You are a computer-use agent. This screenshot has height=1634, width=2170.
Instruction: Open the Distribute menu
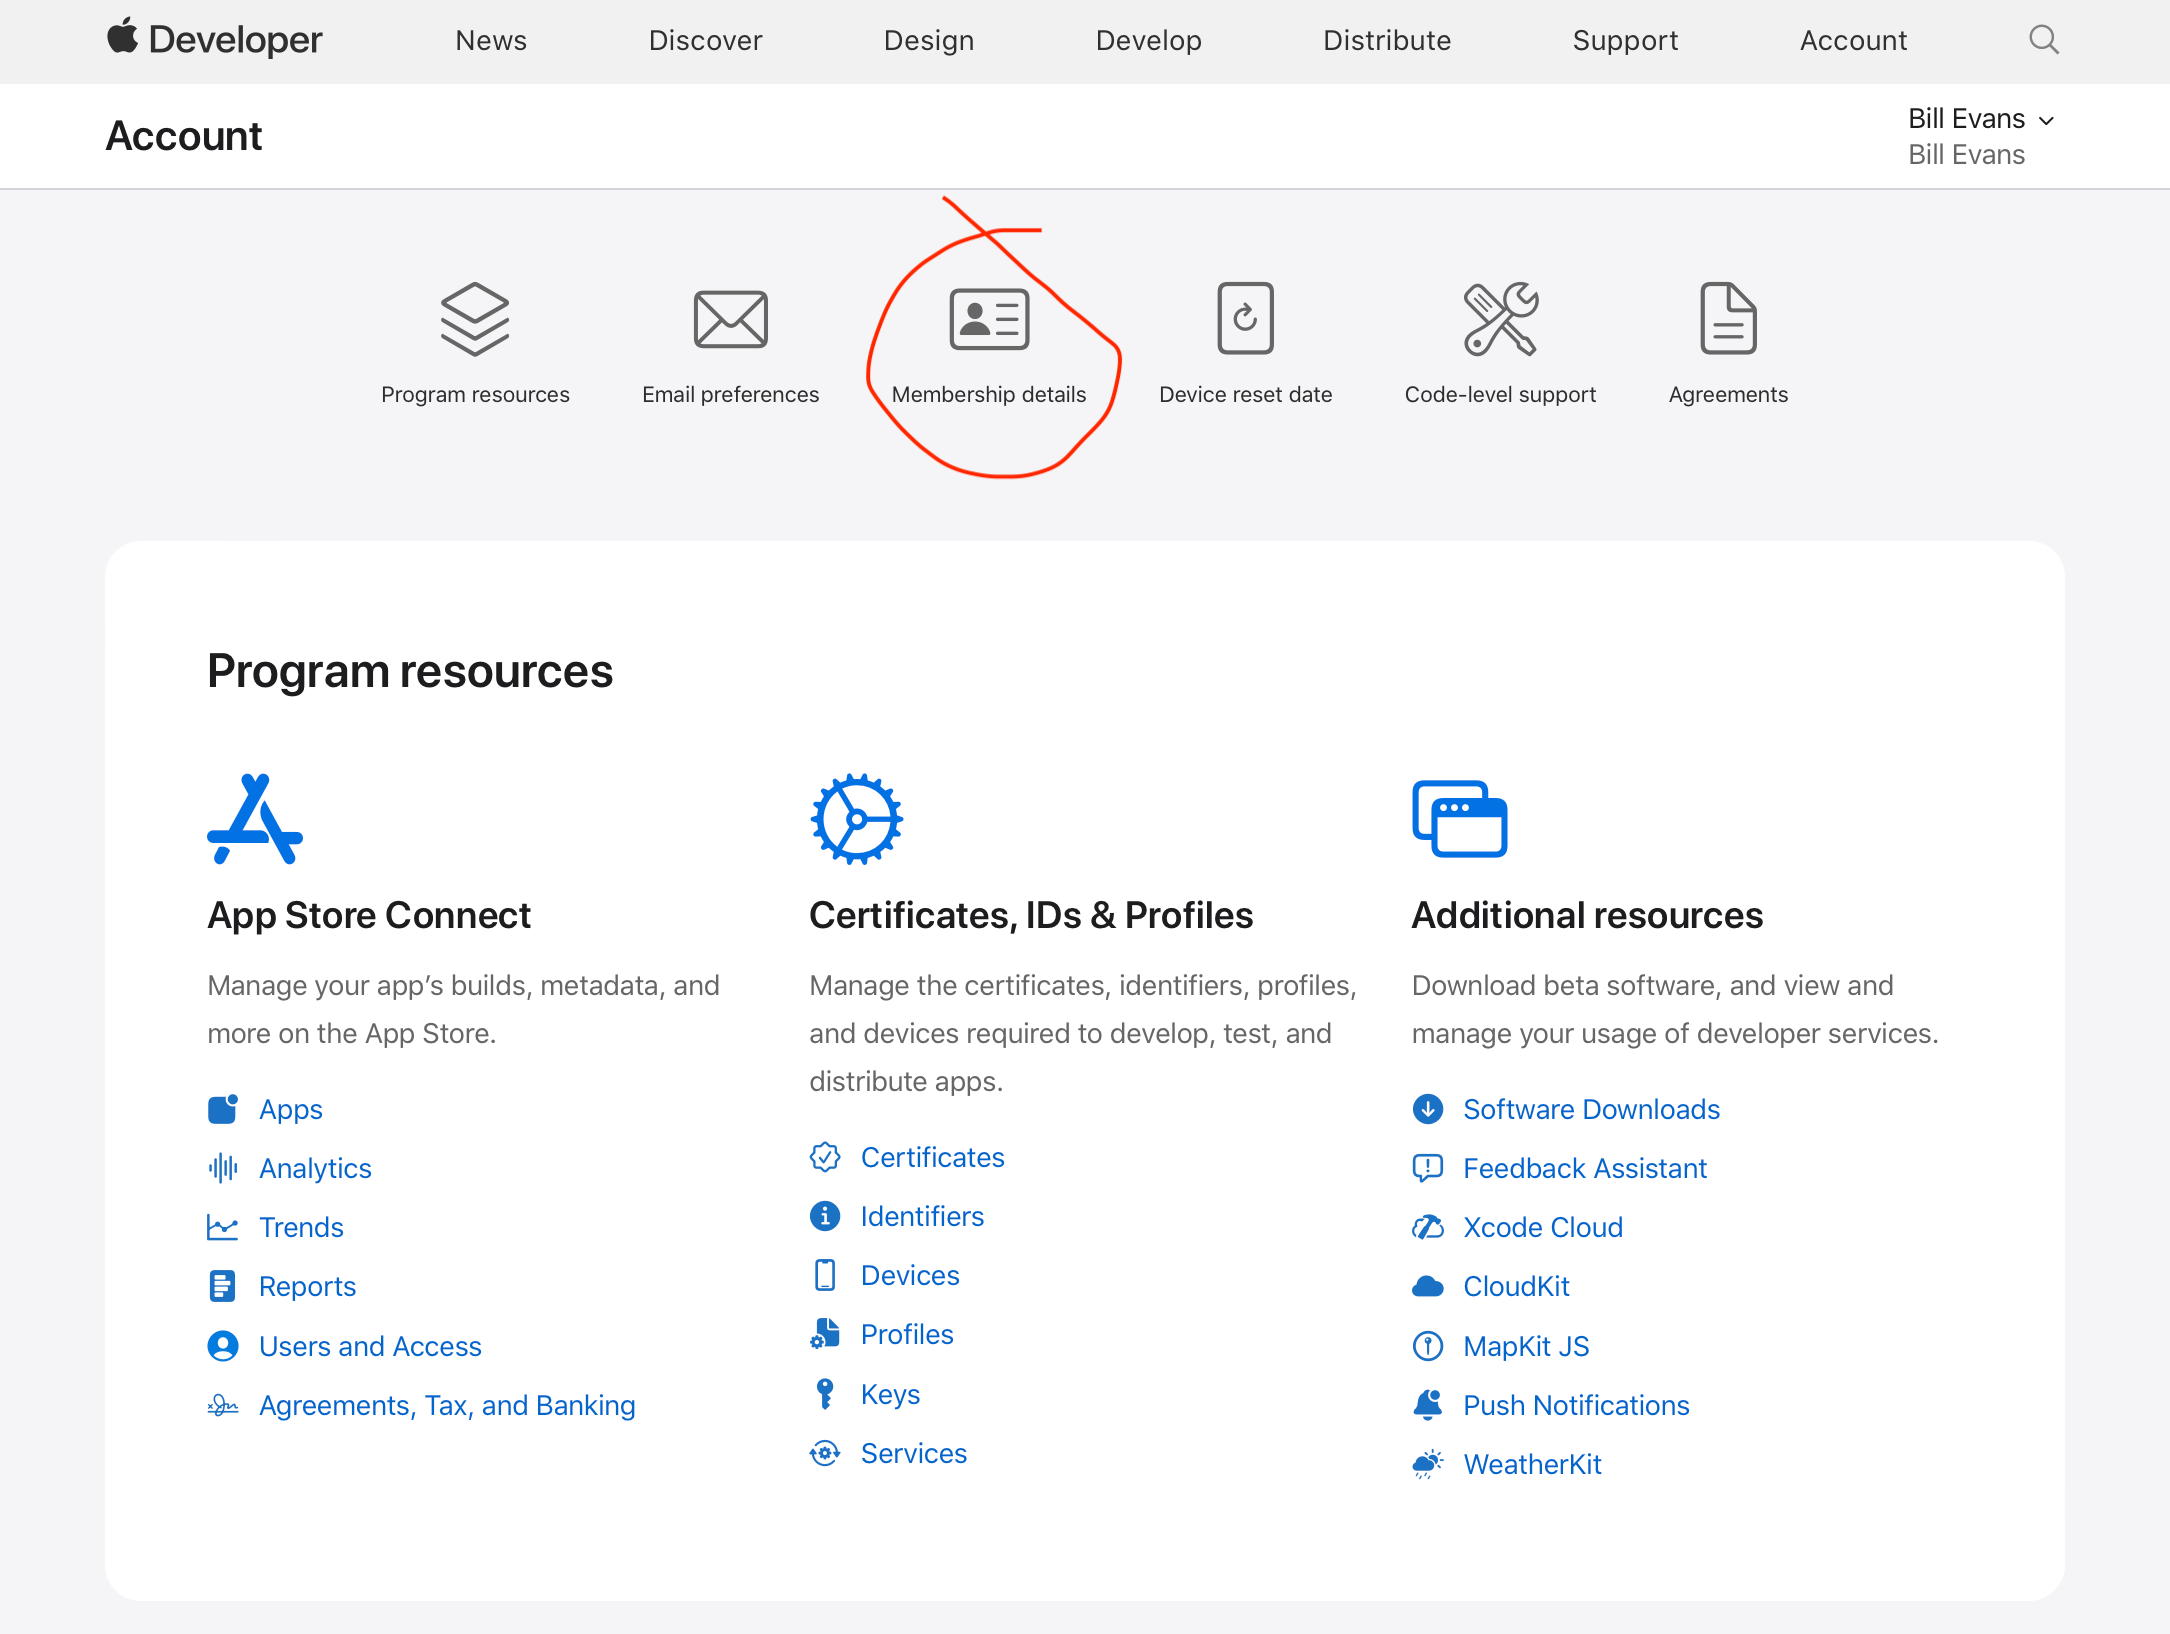pyautogui.click(x=1386, y=40)
